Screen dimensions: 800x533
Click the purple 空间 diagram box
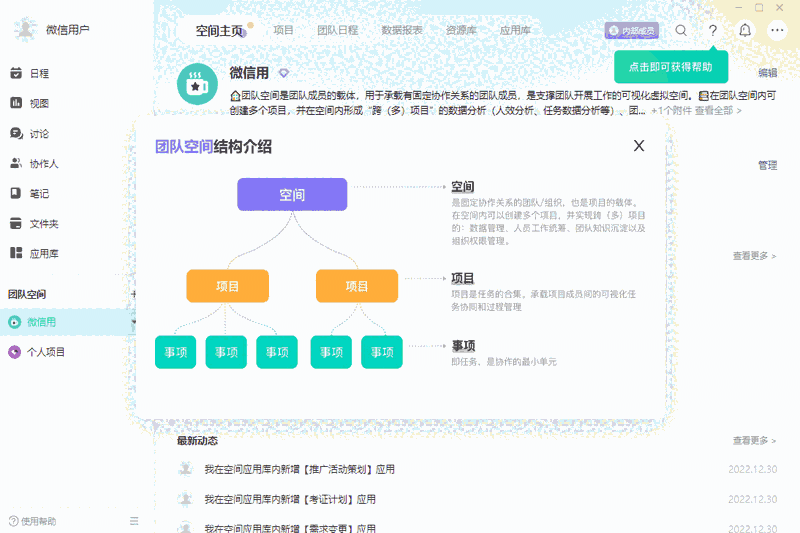(x=292, y=194)
